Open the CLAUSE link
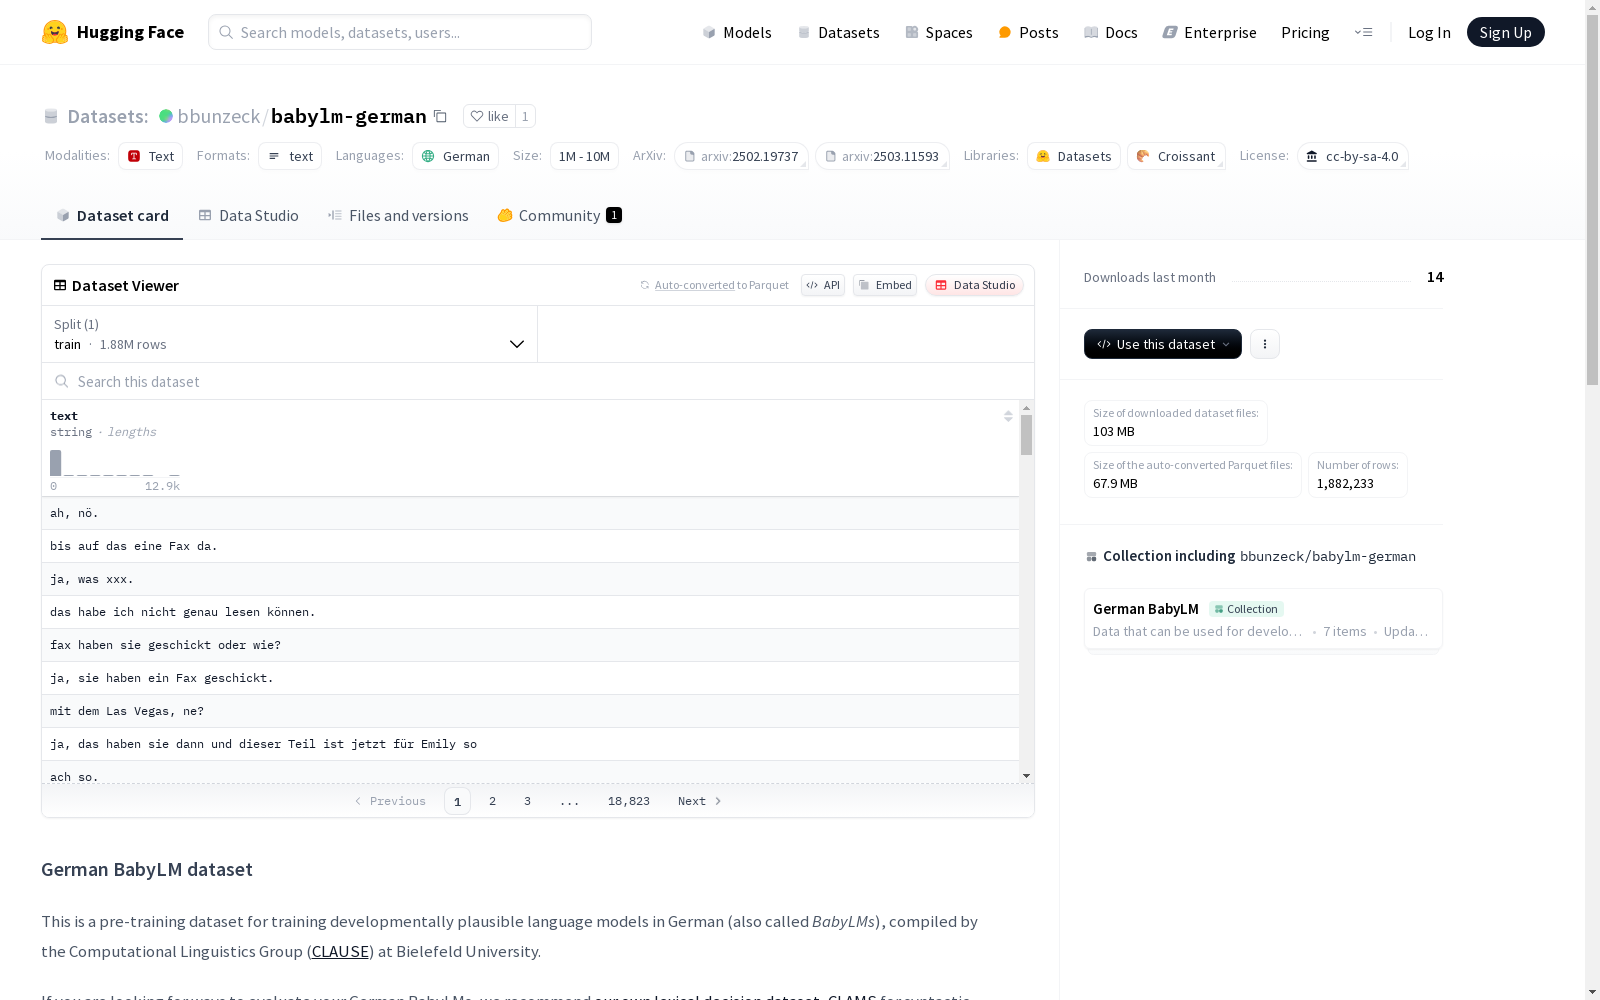 click(x=340, y=951)
